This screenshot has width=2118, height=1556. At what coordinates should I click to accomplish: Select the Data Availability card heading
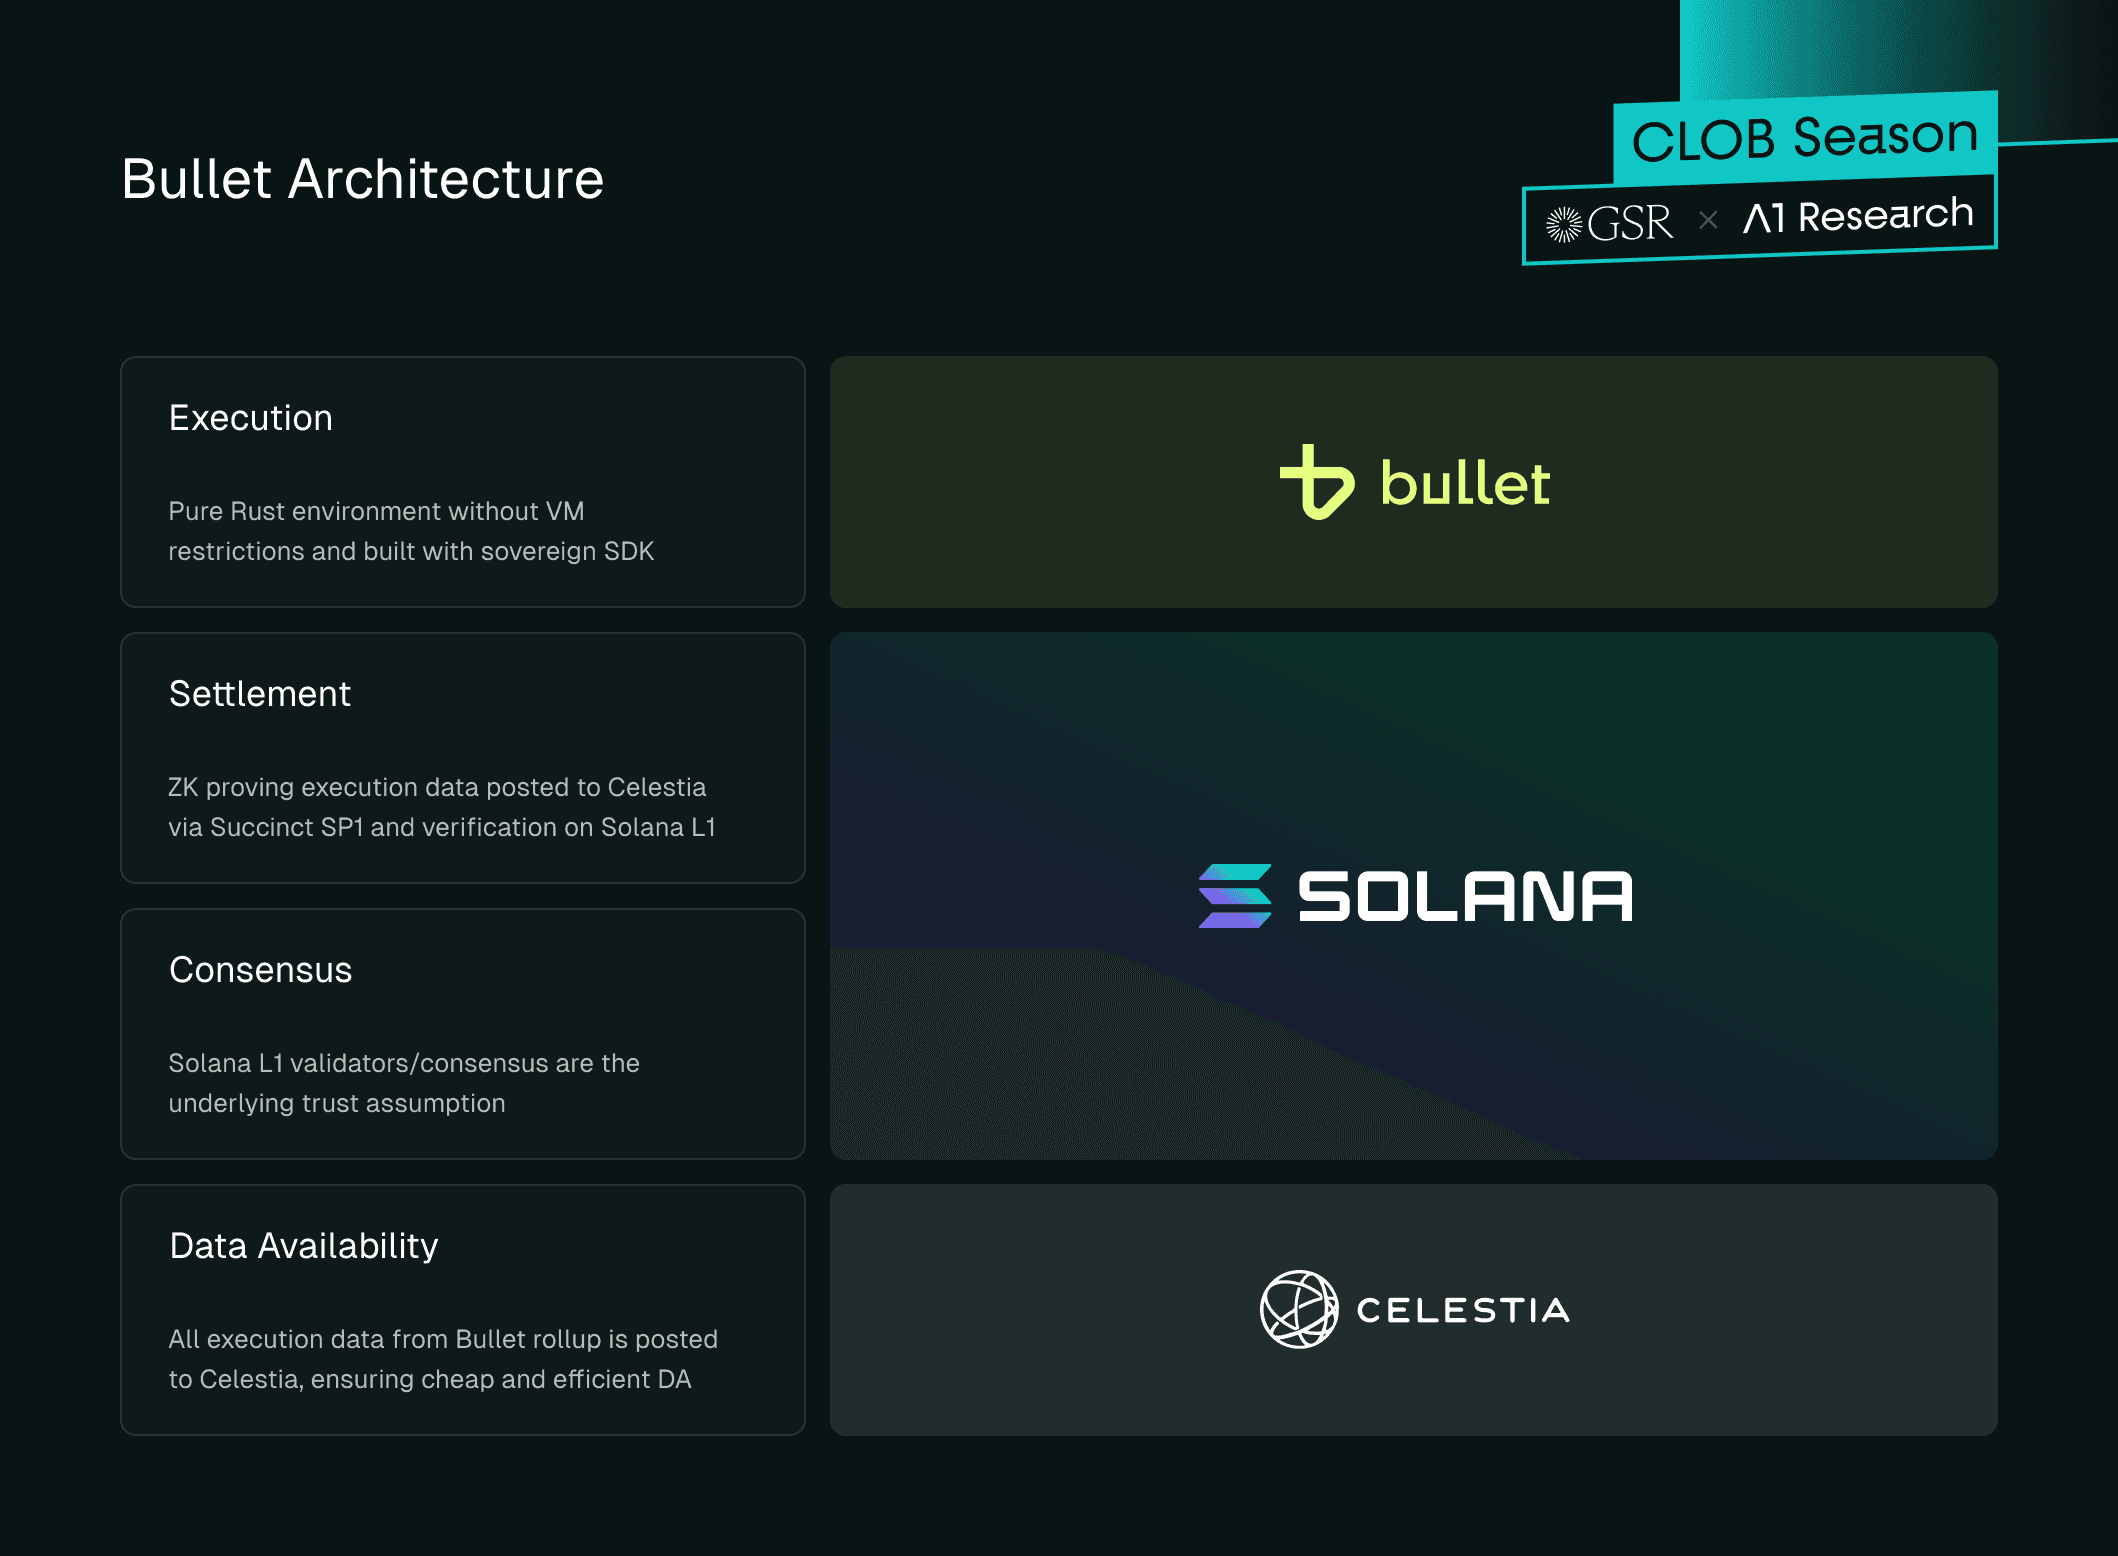(304, 1247)
